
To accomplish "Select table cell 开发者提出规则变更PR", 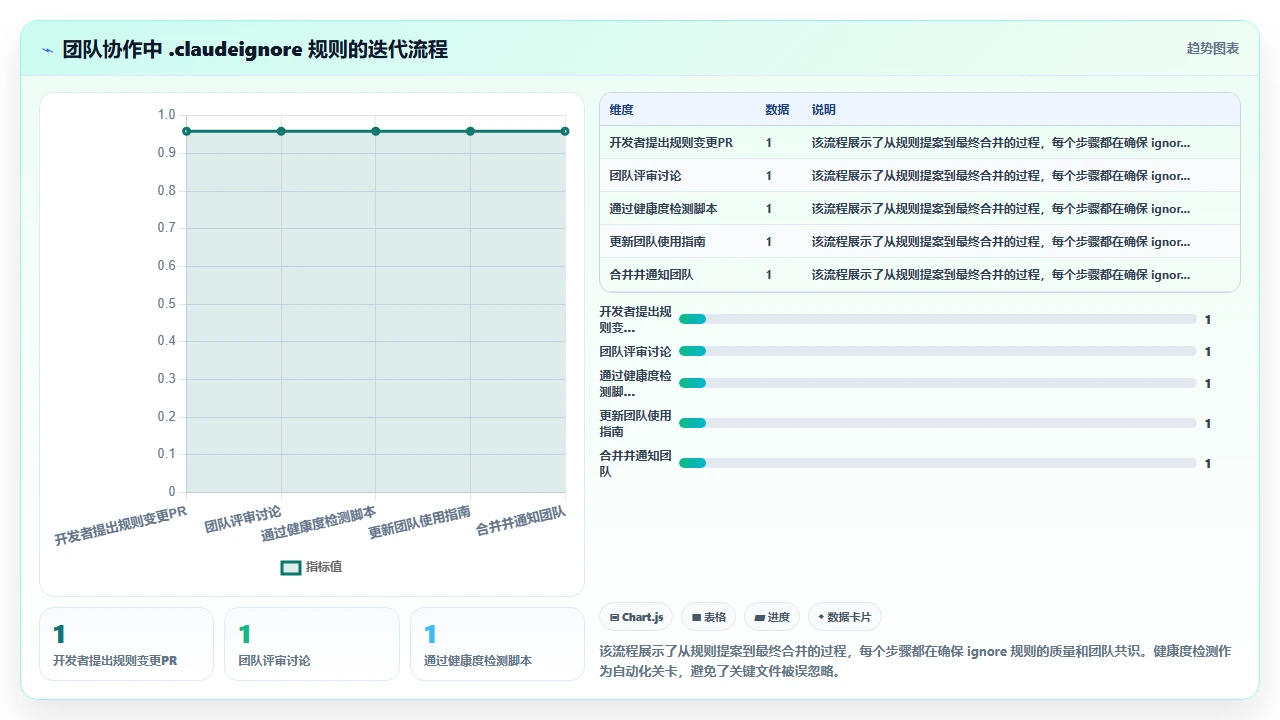I will click(x=671, y=143).
